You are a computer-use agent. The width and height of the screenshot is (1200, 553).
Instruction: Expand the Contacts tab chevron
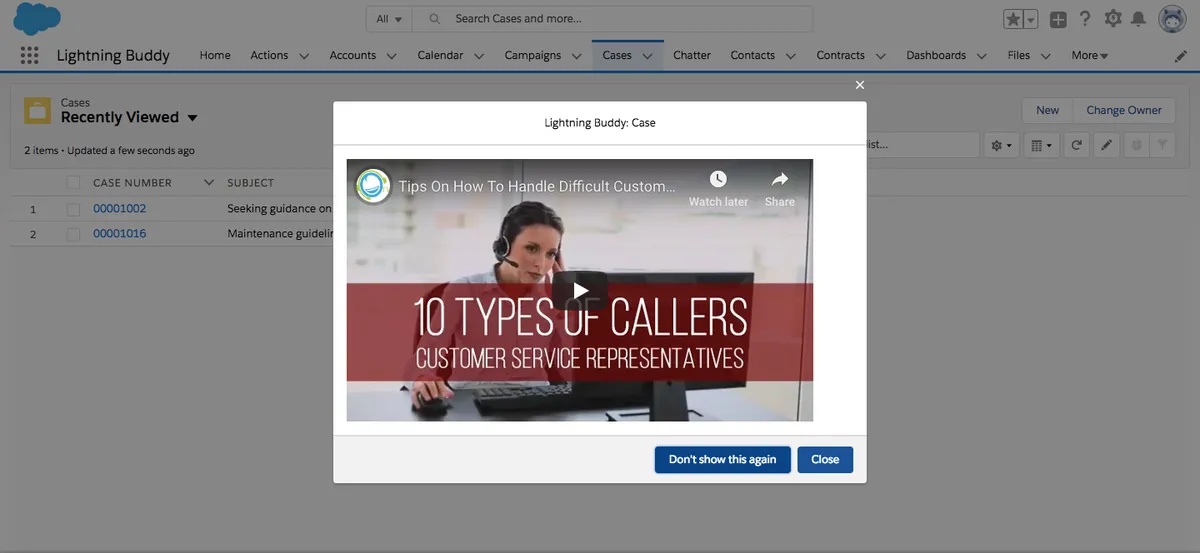click(x=790, y=56)
